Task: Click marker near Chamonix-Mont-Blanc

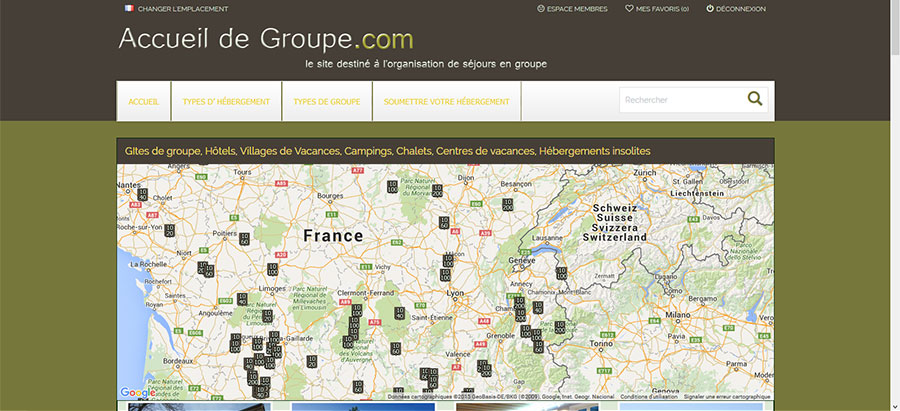Action: 538,308
